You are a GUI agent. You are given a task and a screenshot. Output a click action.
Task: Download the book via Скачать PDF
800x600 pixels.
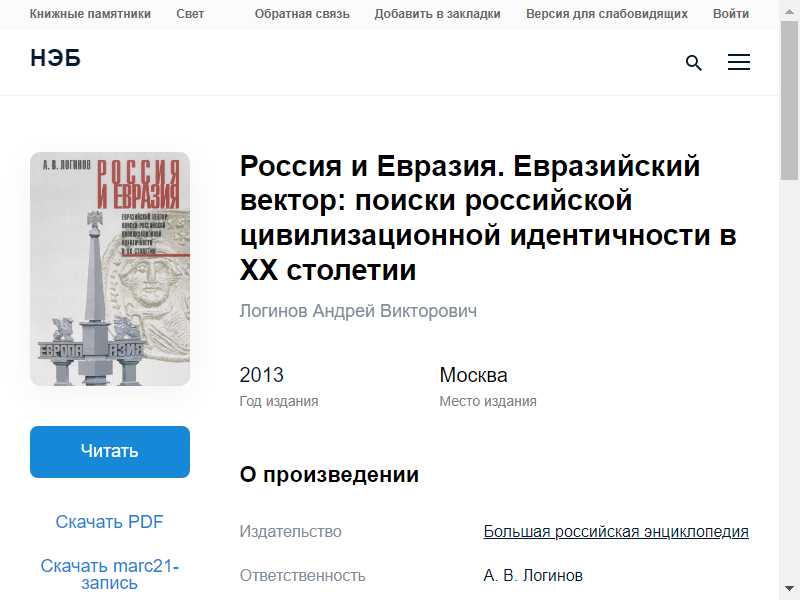109,521
